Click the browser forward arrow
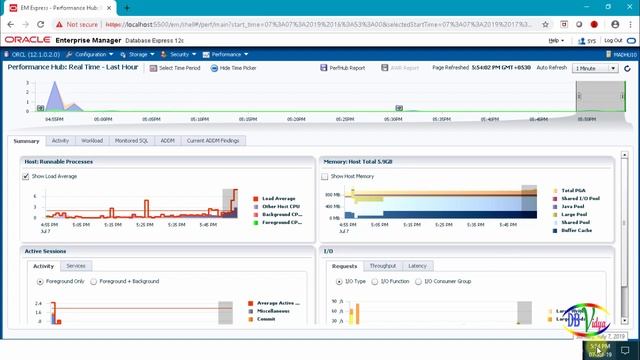Viewport: 640px width, 360px height. [25, 24]
